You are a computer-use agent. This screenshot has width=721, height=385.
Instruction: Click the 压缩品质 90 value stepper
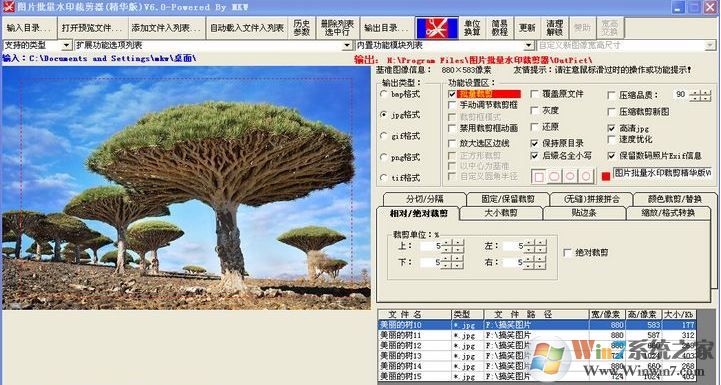701,95
